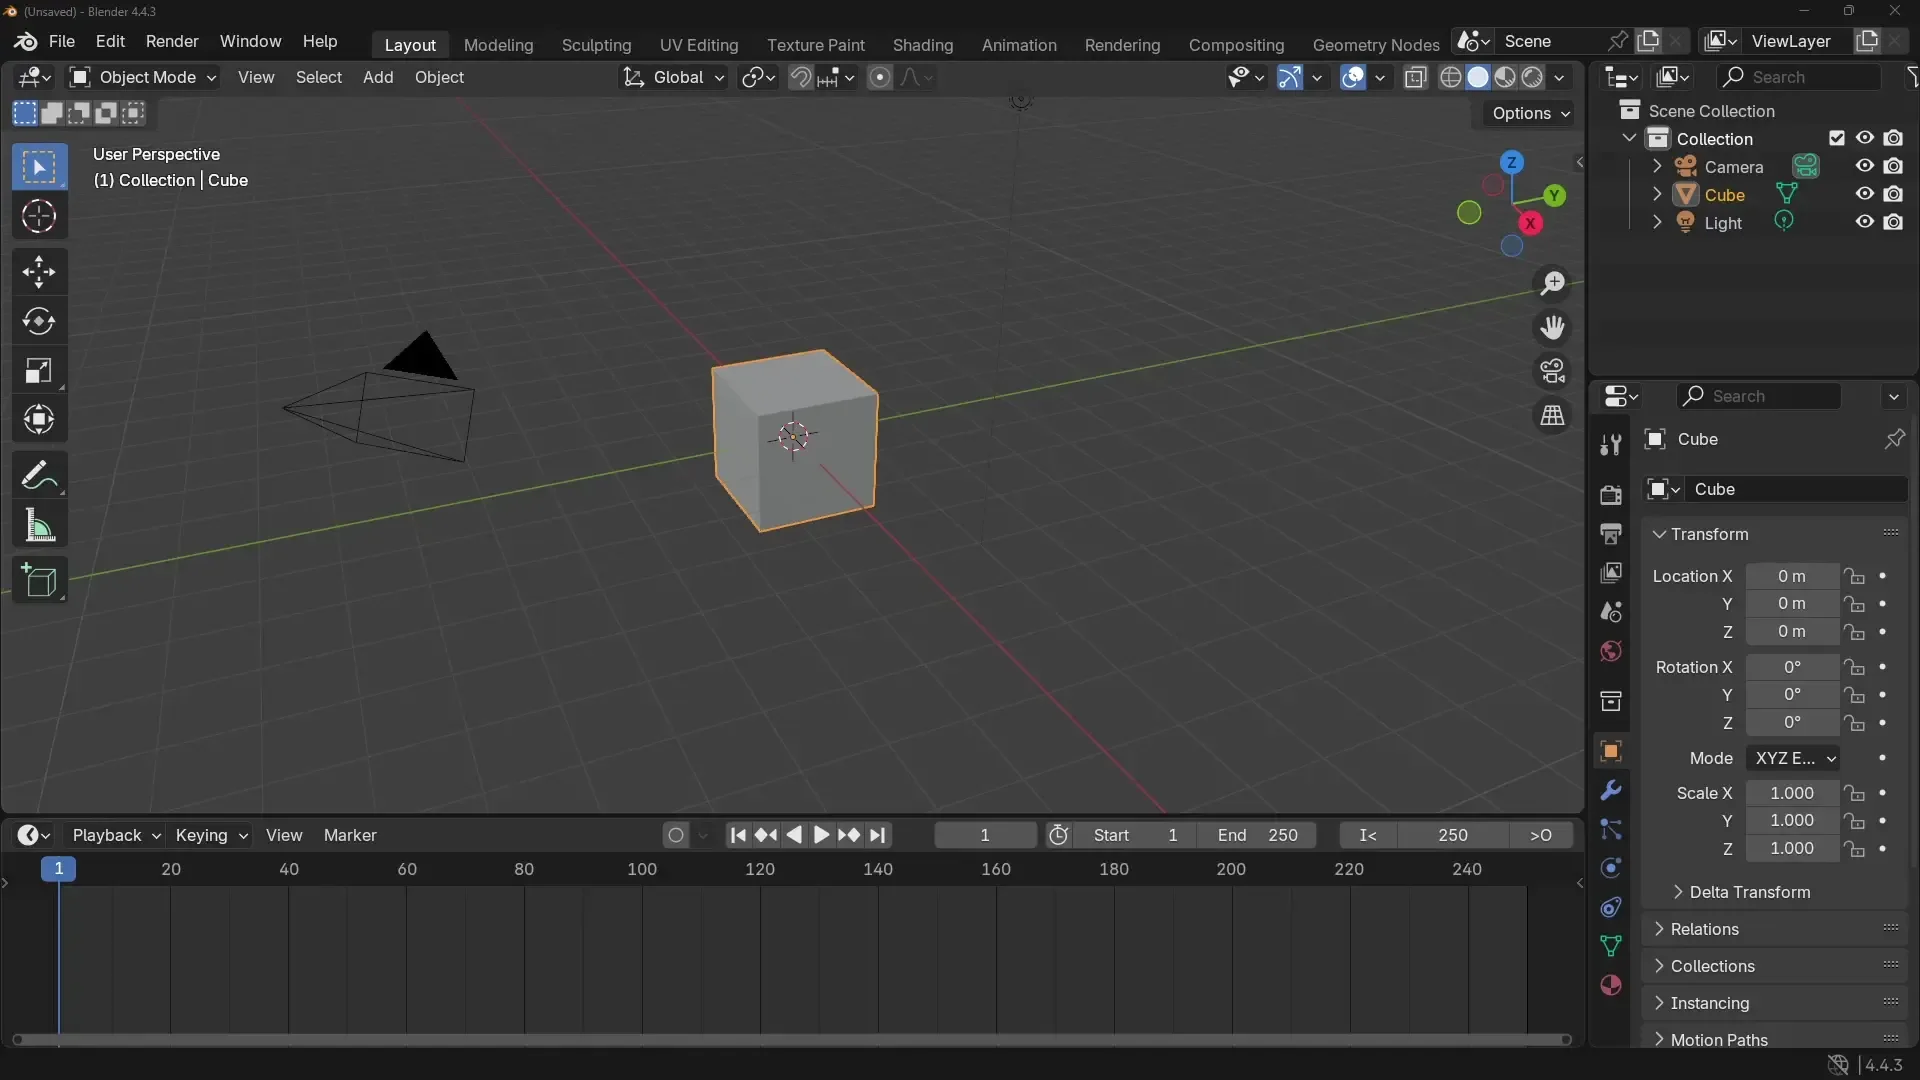This screenshot has height=1080, width=1920.
Task: Open the Global orientation dropdown
Action: pyautogui.click(x=674, y=77)
